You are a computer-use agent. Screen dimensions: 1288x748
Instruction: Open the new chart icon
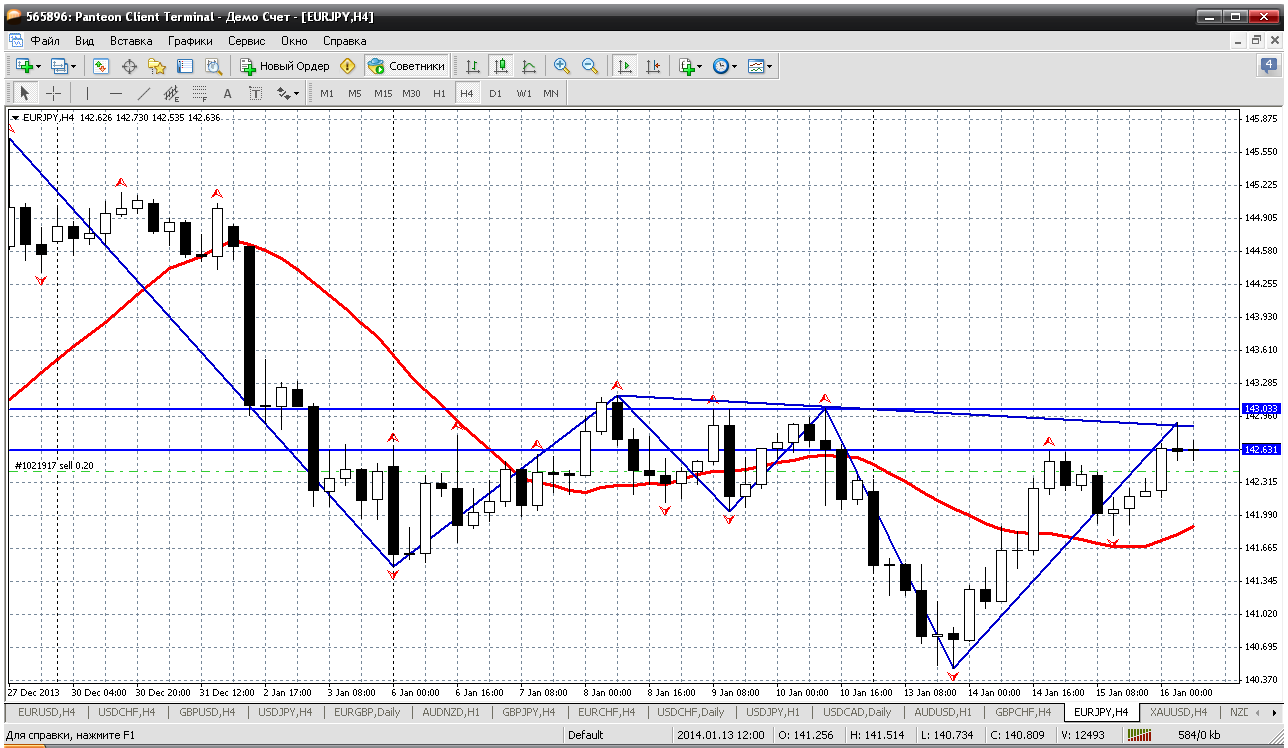24,66
